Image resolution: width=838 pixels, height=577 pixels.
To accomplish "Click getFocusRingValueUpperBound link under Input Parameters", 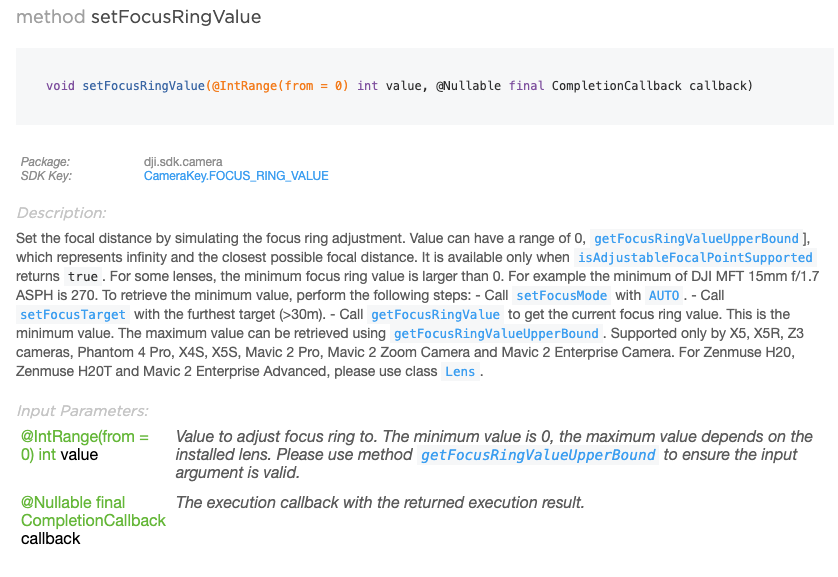I will [x=538, y=455].
